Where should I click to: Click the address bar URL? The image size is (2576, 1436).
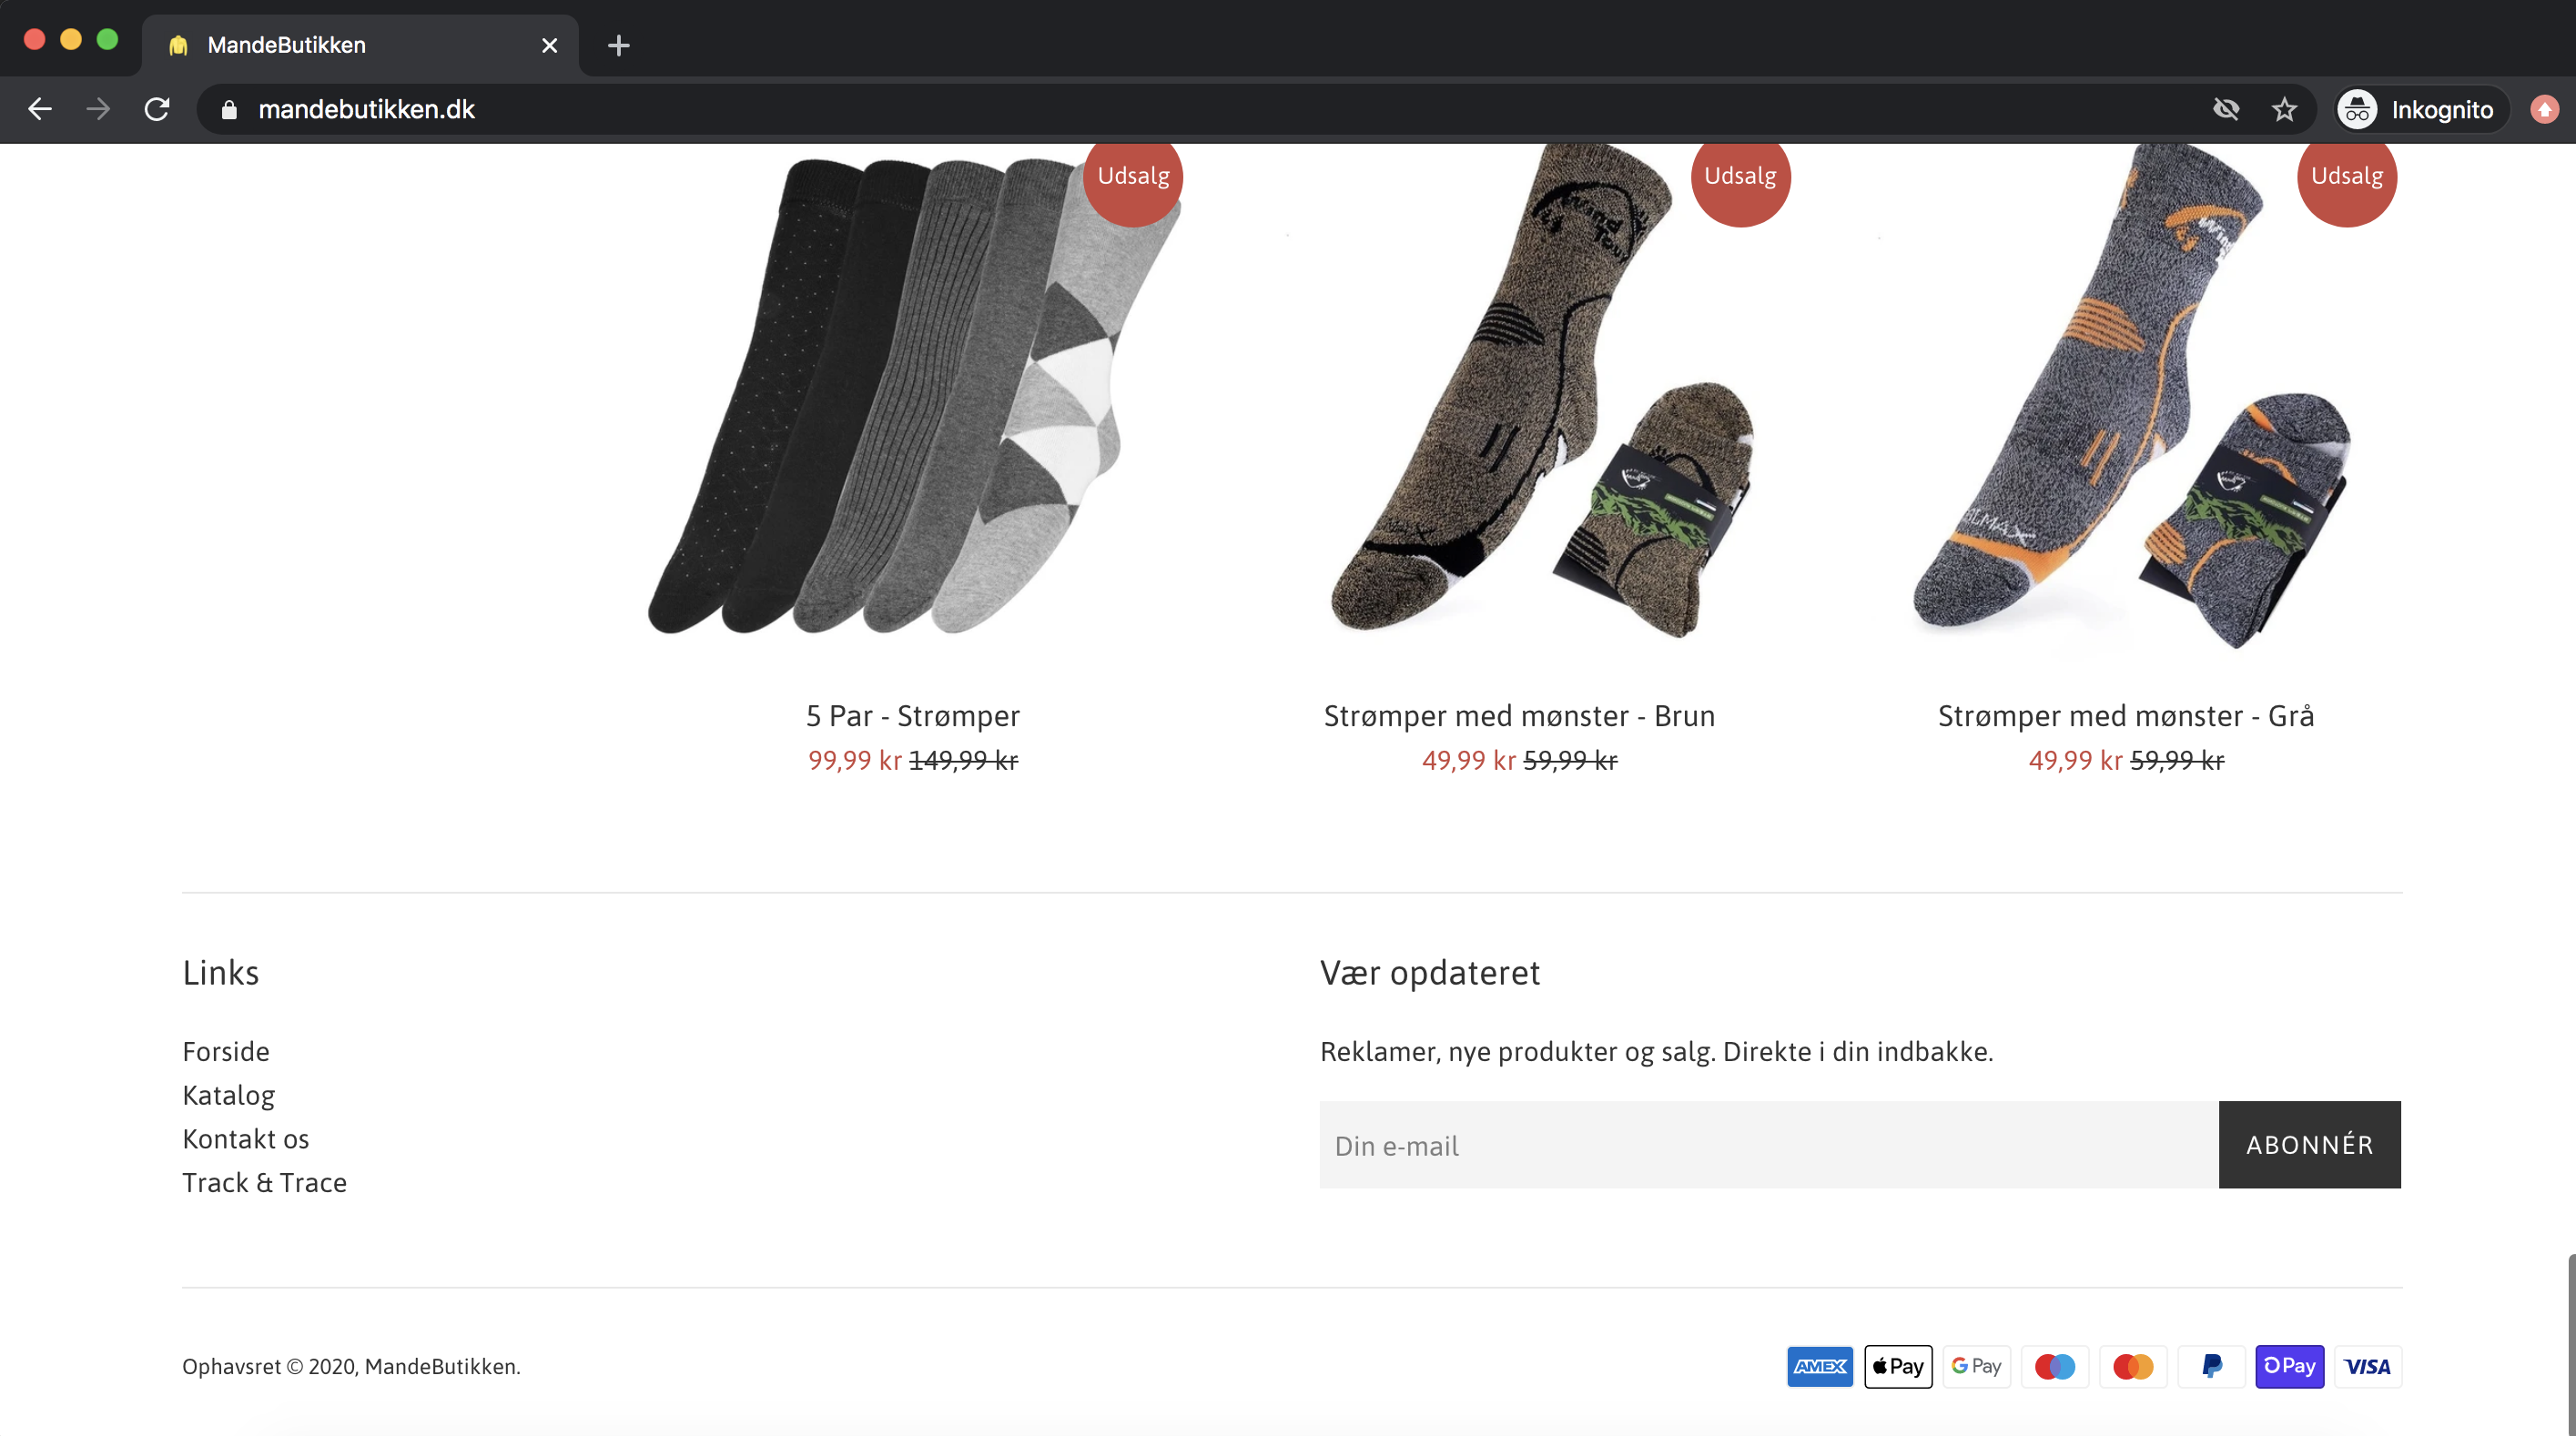click(x=366, y=109)
